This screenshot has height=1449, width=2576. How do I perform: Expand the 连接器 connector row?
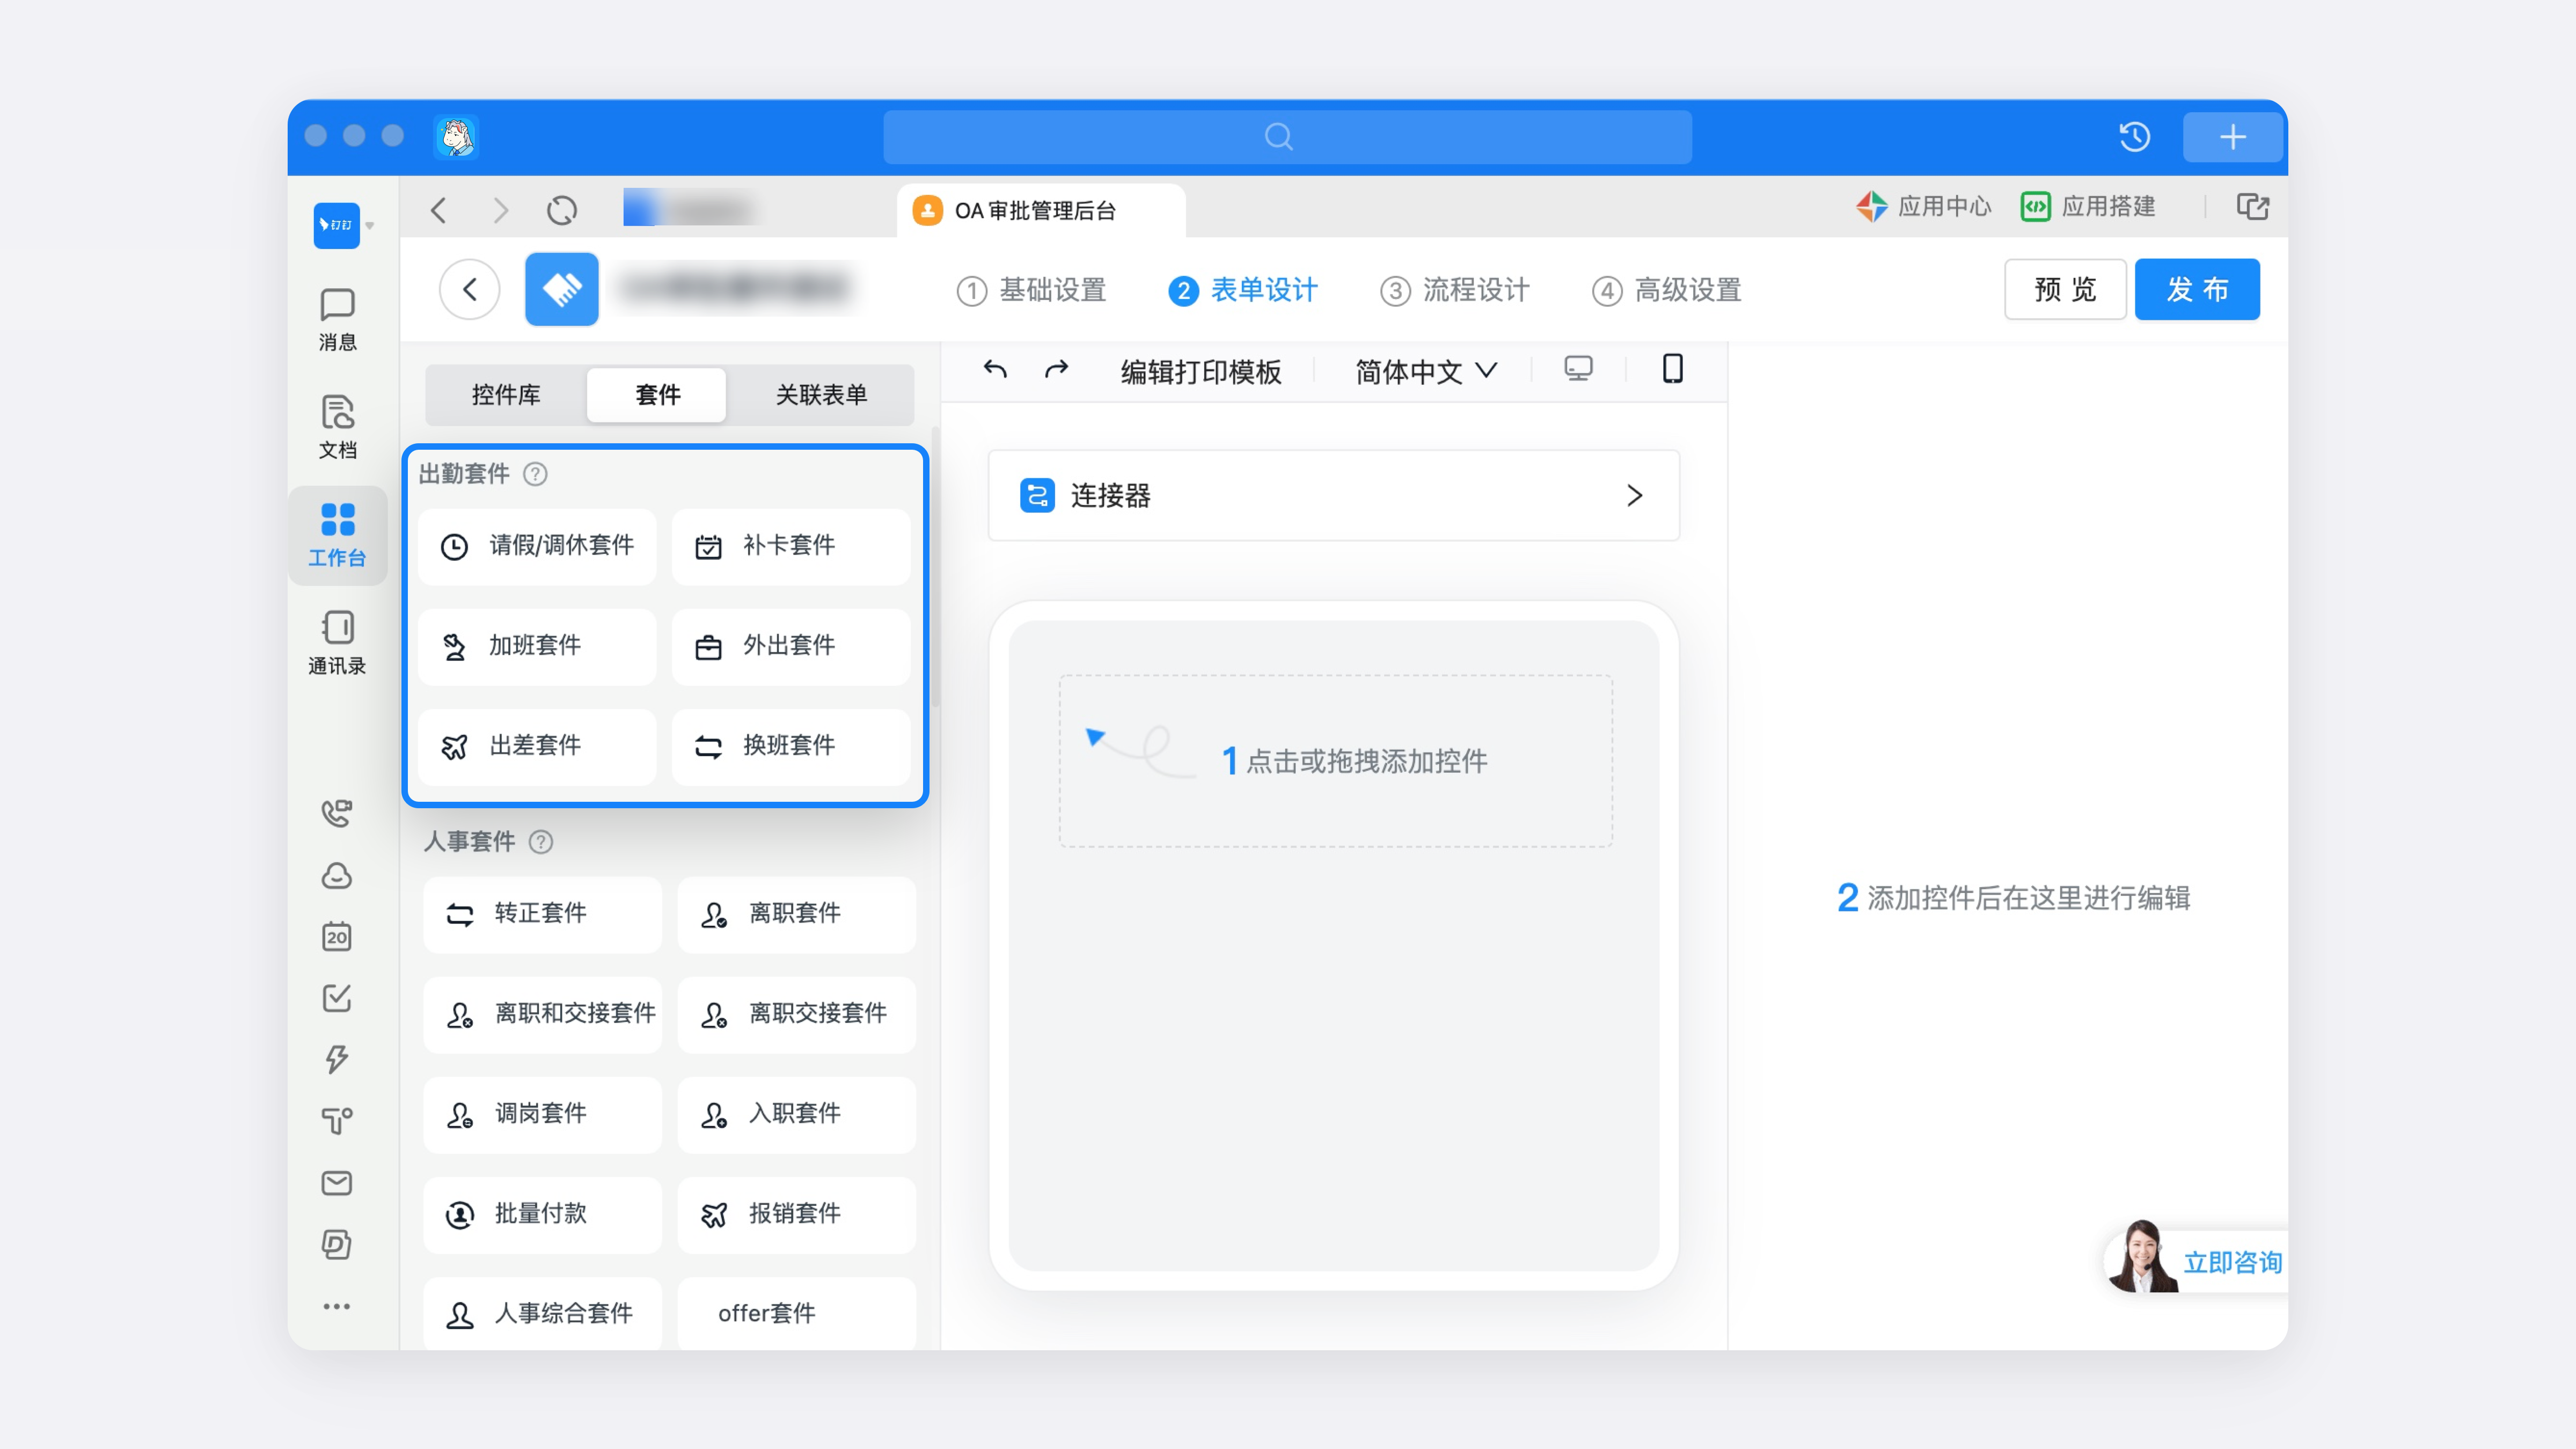click(x=1333, y=495)
